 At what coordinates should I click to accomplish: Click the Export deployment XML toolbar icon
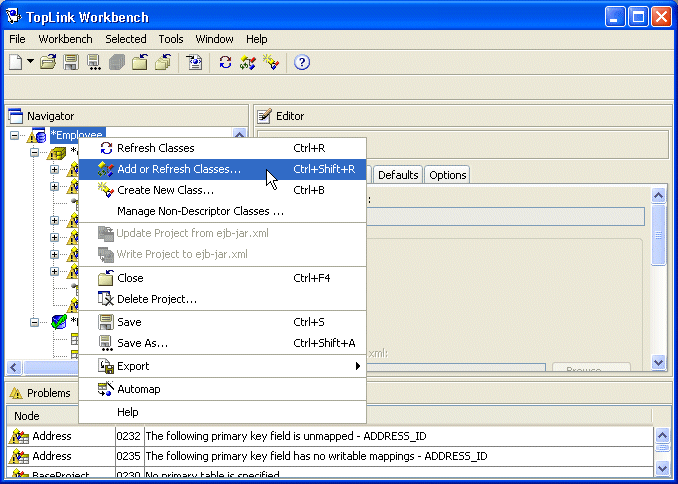(x=194, y=62)
